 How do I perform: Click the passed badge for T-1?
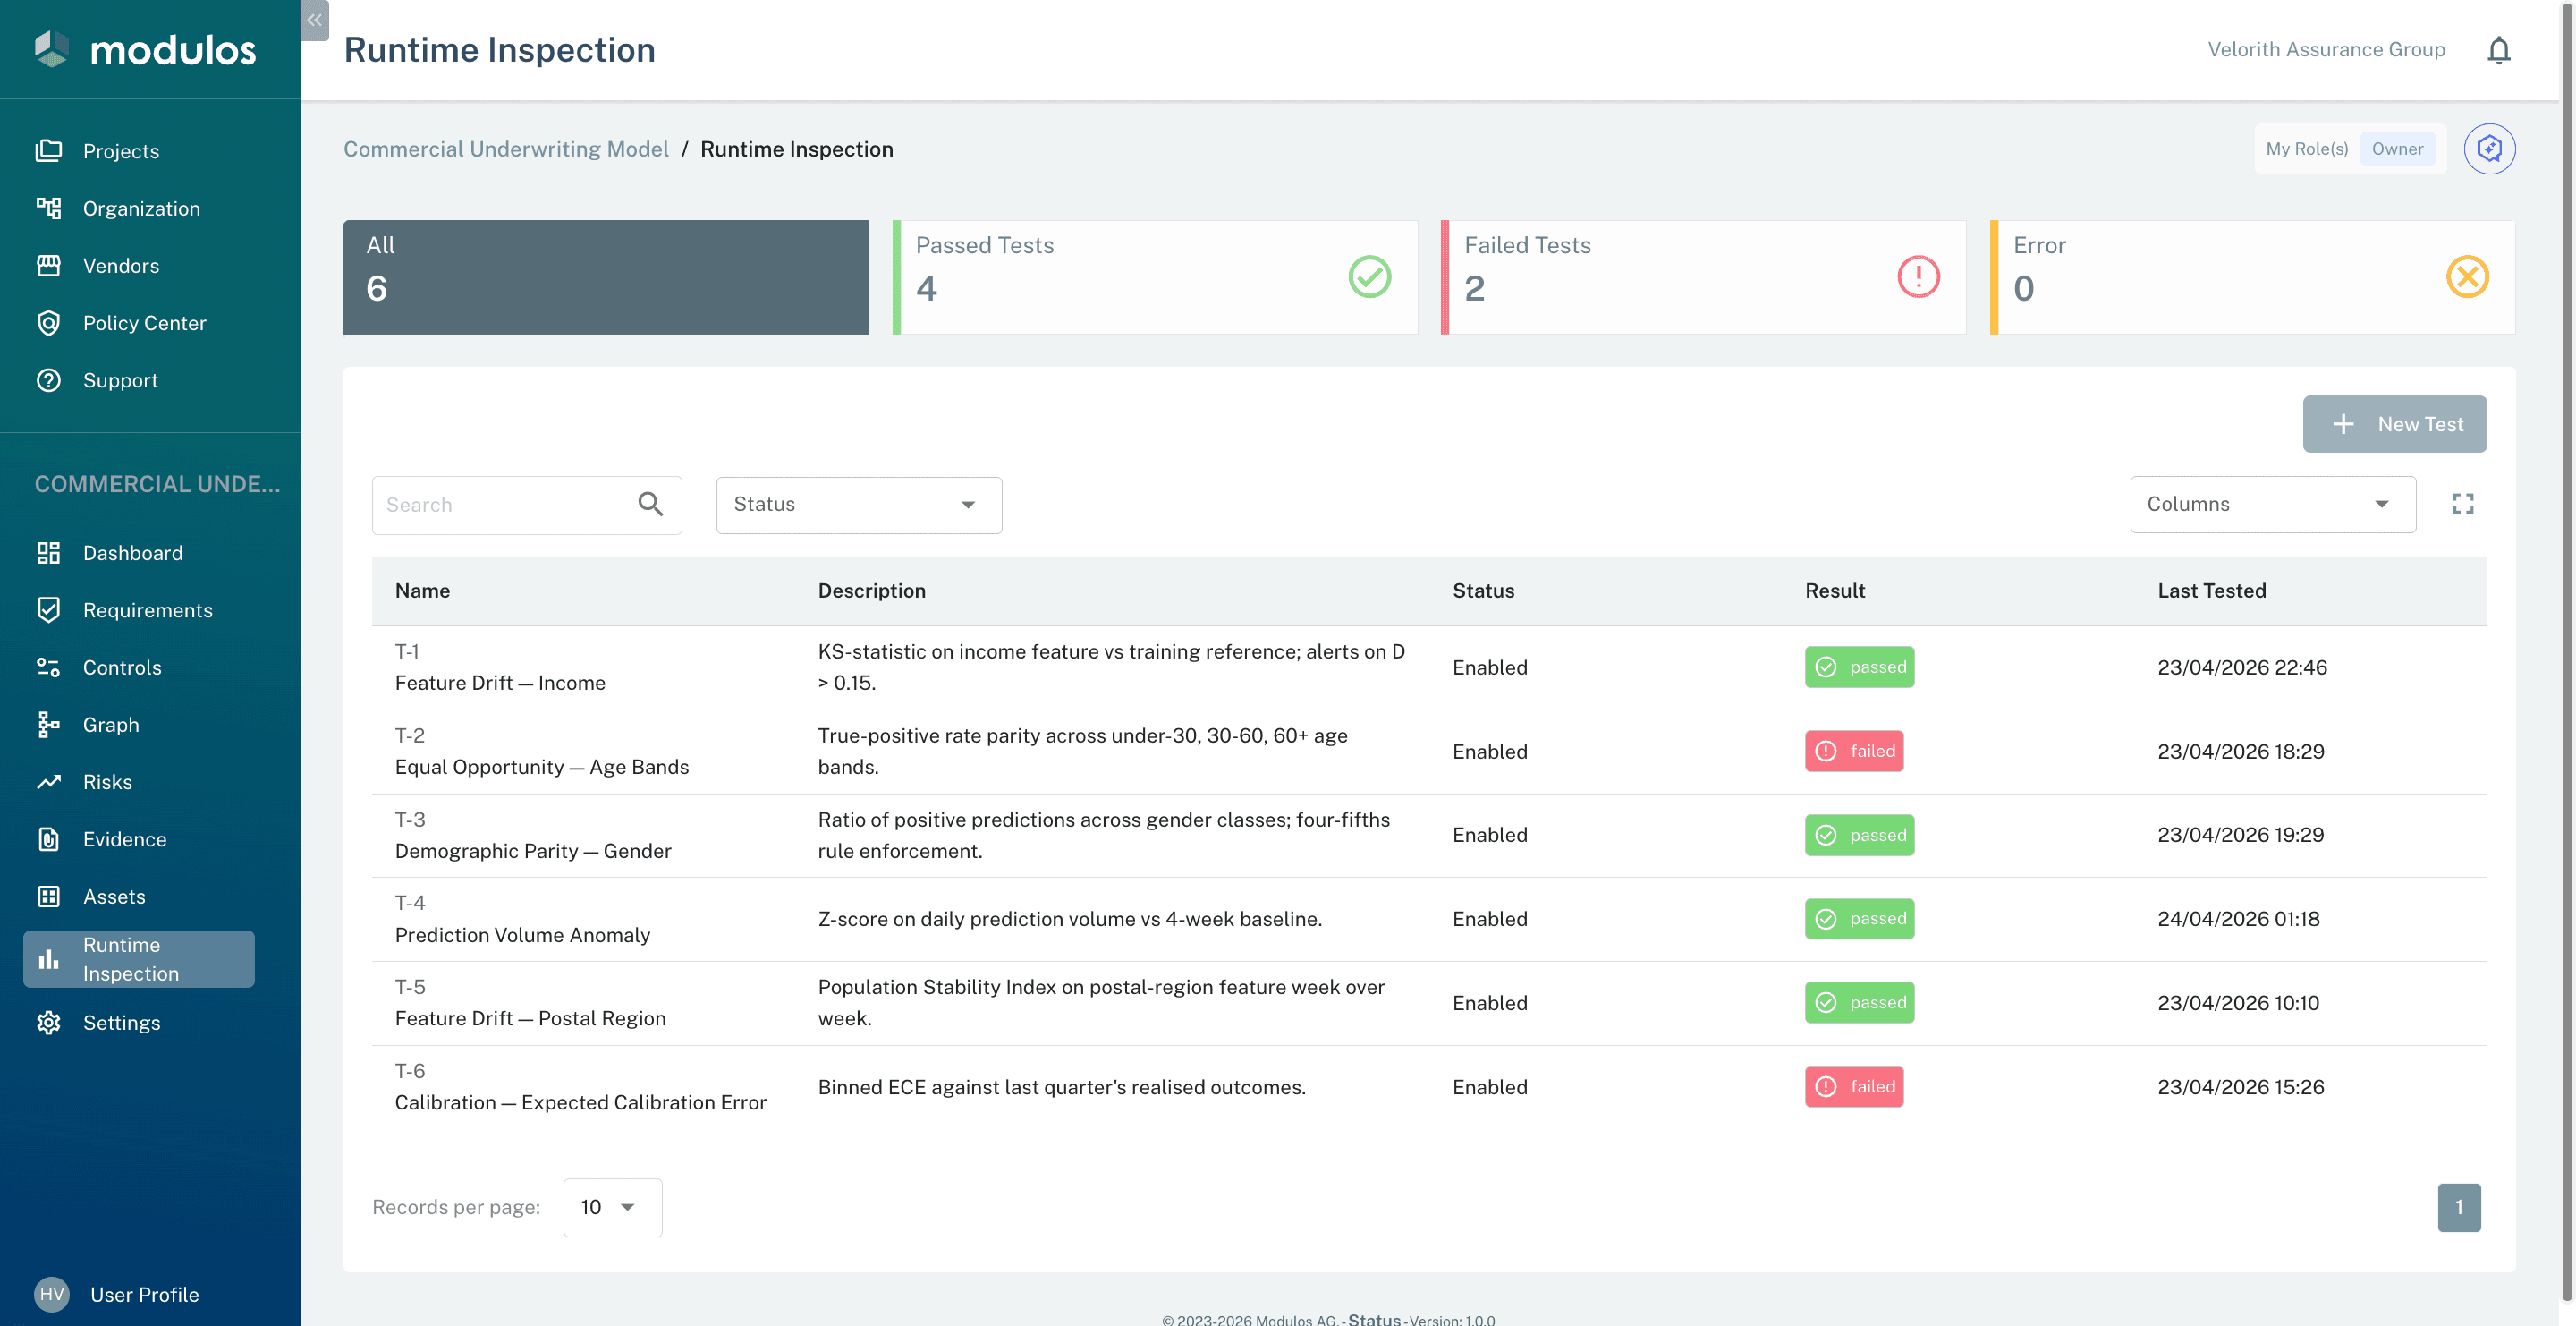point(1859,667)
